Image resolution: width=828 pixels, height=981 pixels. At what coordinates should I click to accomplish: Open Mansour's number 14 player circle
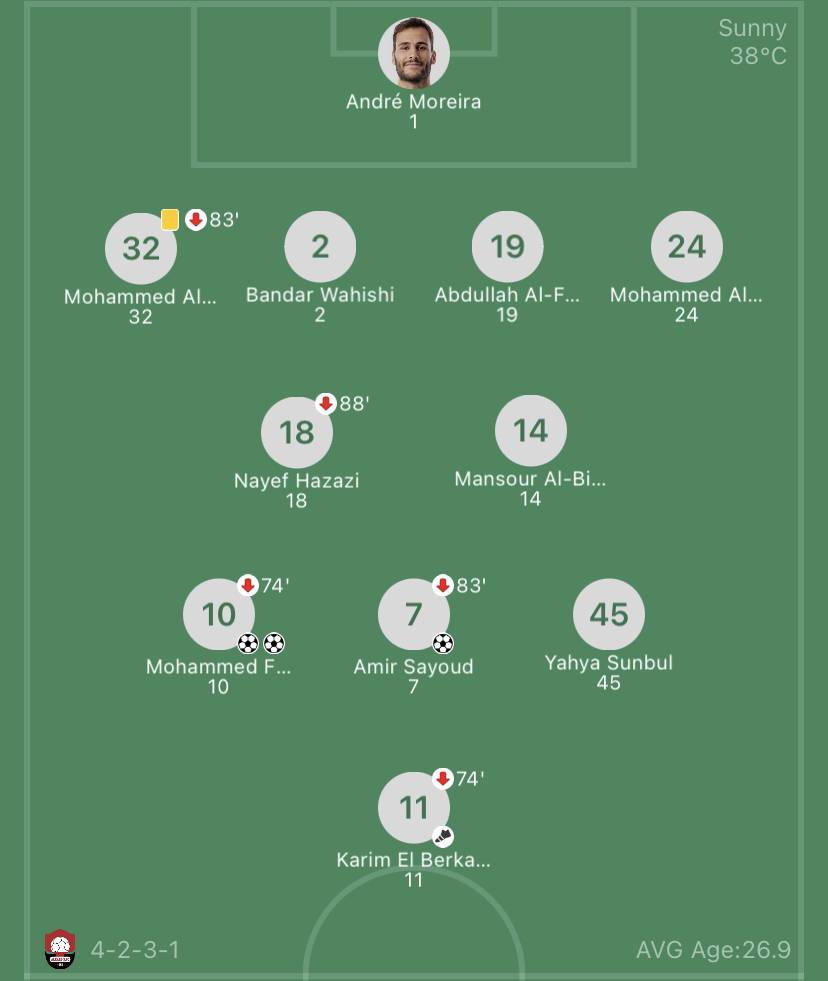(x=530, y=431)
